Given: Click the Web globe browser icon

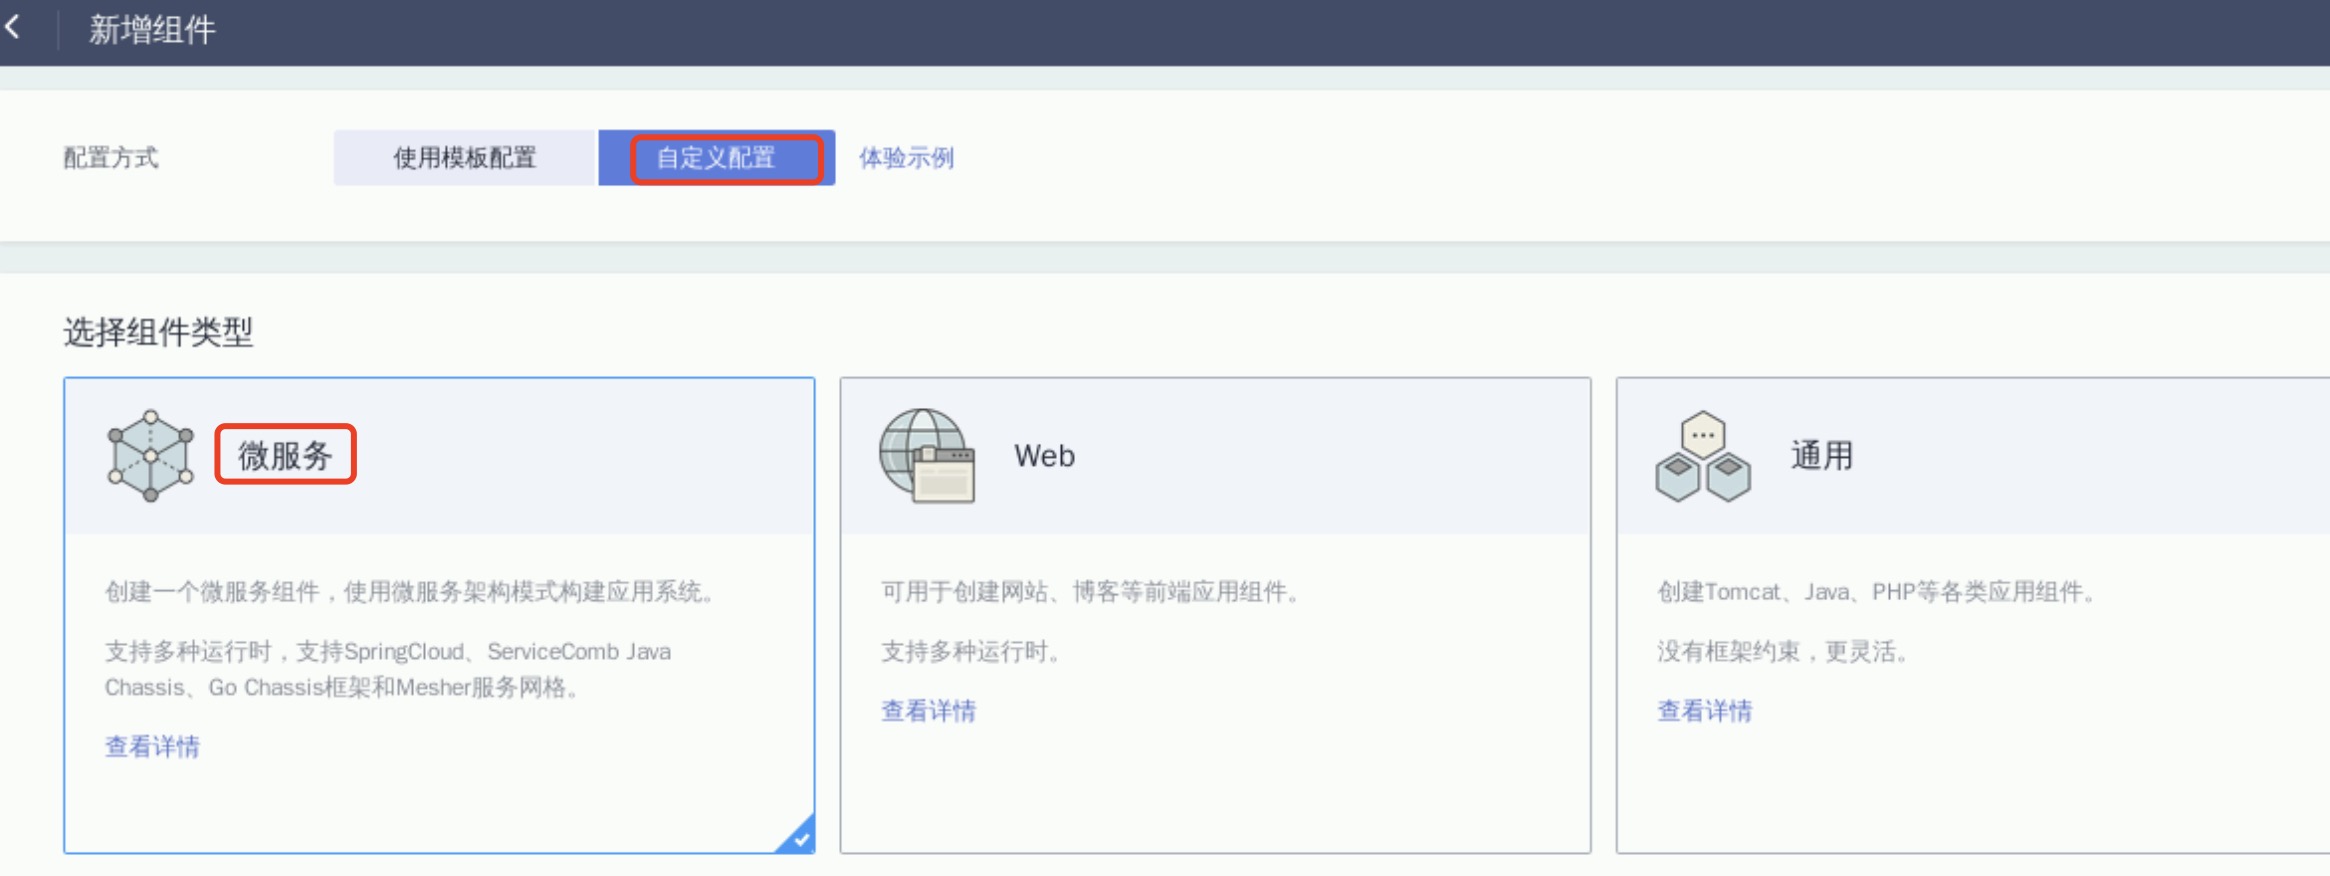Looking at the screenshot, I should [927, 456].
